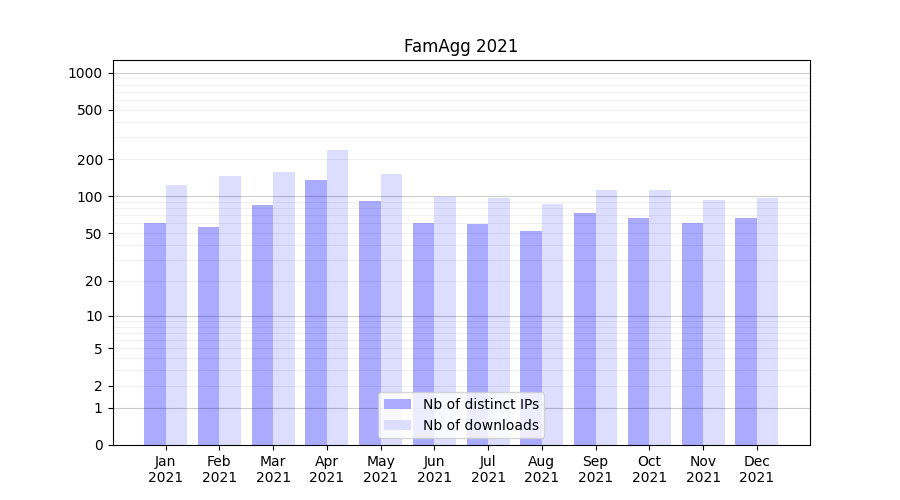Click the 'Dec 2021' x-axis label
Image resolution: width=900 pixels, height=500 pixels.
[x=757, y=469]
